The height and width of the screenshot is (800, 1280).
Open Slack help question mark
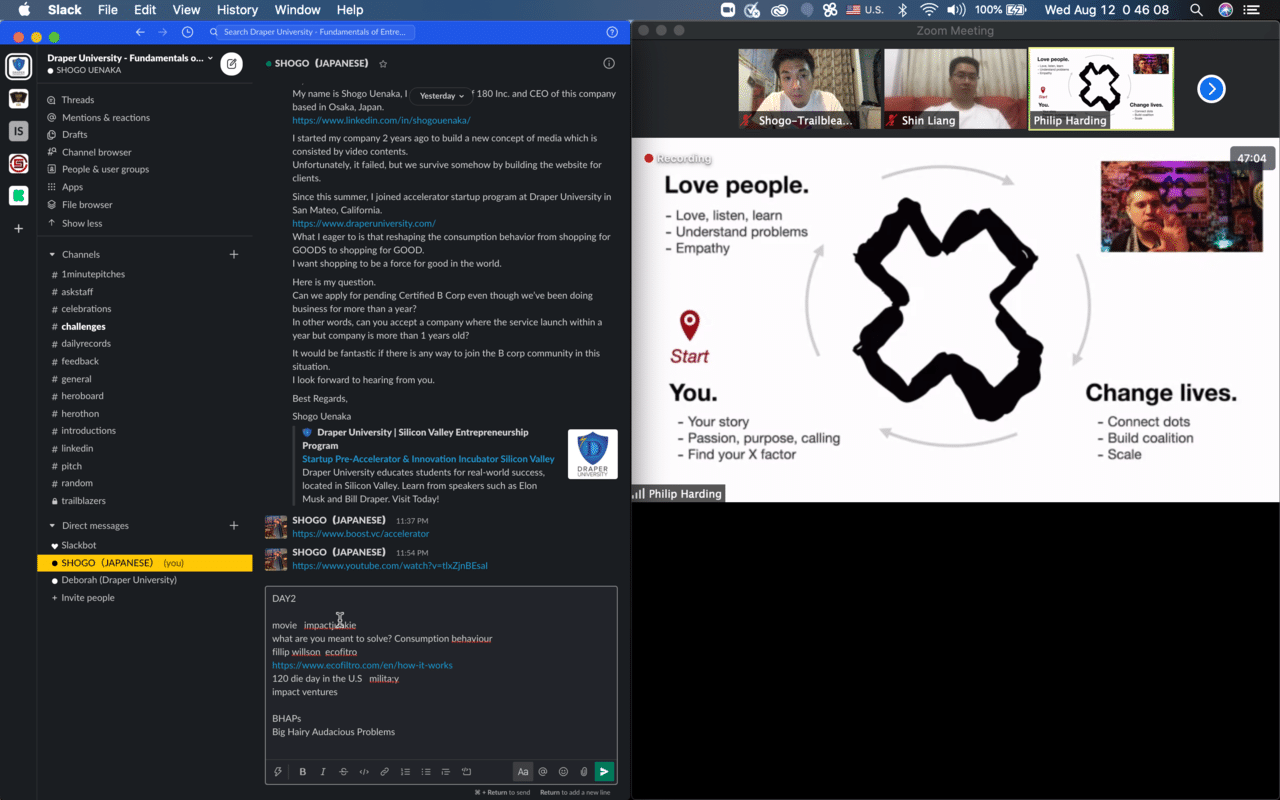612,32
